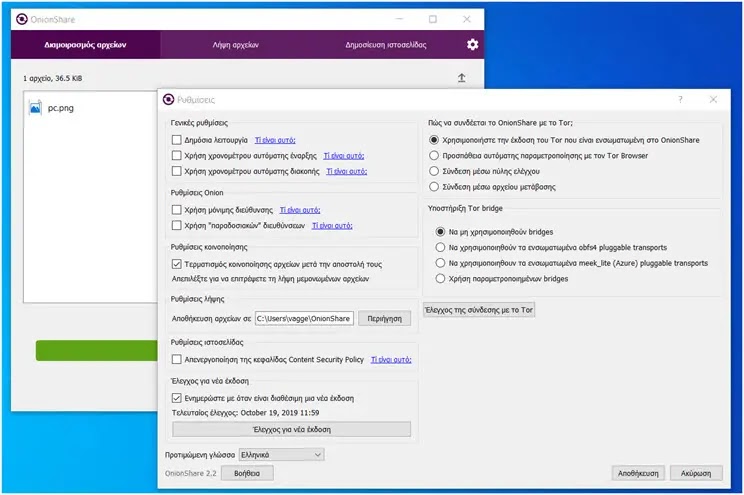Image resolution: width=744 pixels, height=495 pixels.
Task: Click Έλεγχος για νέα έκδοση button
Action: click(291, 430)
